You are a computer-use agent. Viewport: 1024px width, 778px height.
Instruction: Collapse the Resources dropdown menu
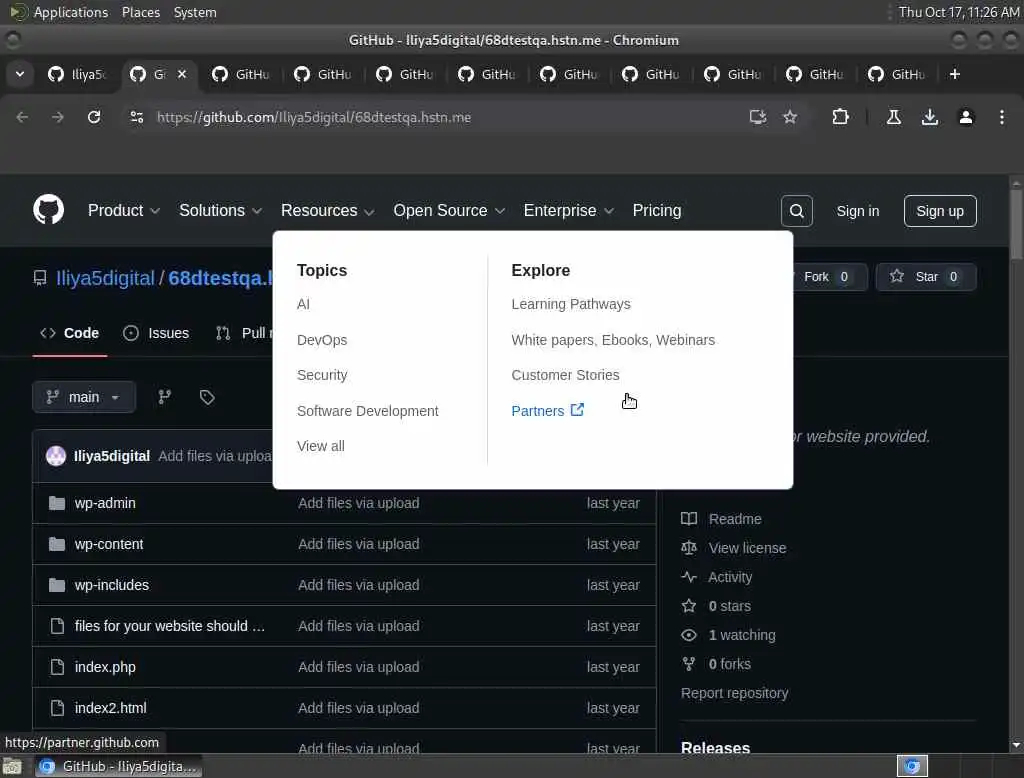click(327, 210)
